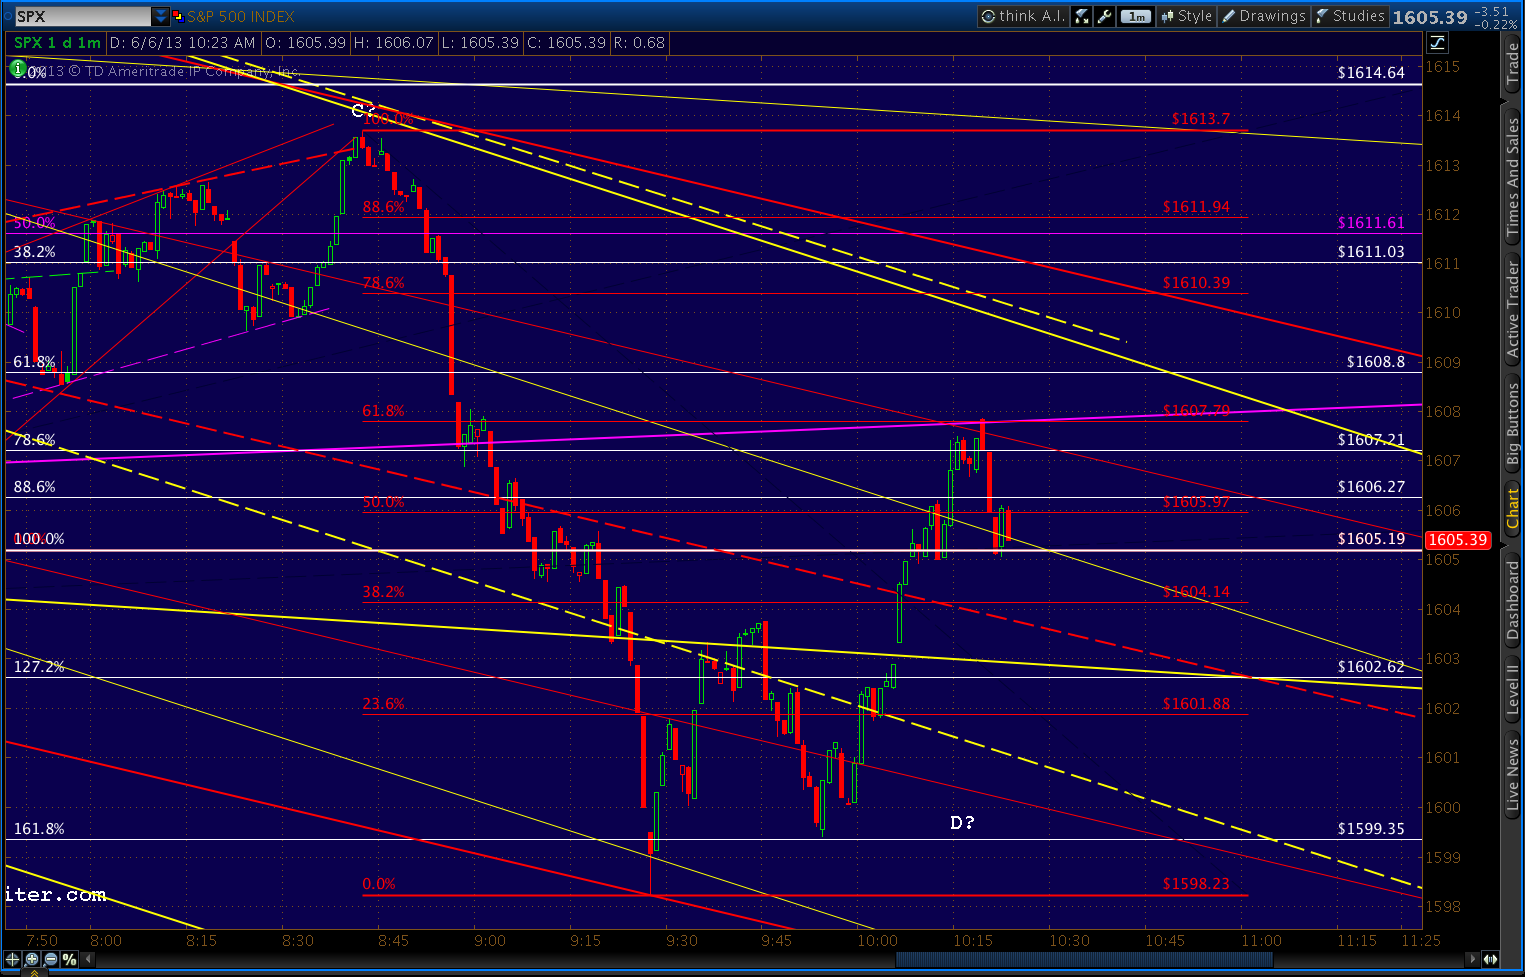Open the Times And Sales side tab
This screenshot has width=1525, height=977.
pyautogui.click(x=1512, y=175)
